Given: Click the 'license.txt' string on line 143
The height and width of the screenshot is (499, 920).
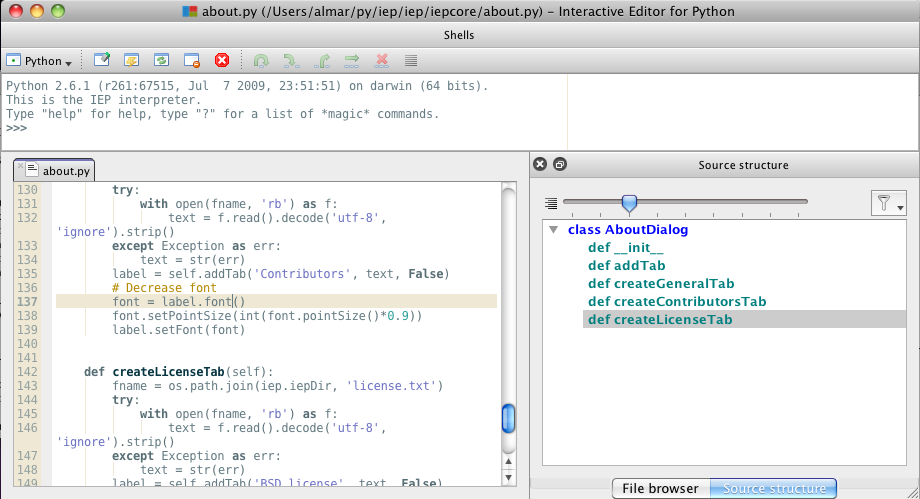Looking at the screenshot, I should [391, 386].
